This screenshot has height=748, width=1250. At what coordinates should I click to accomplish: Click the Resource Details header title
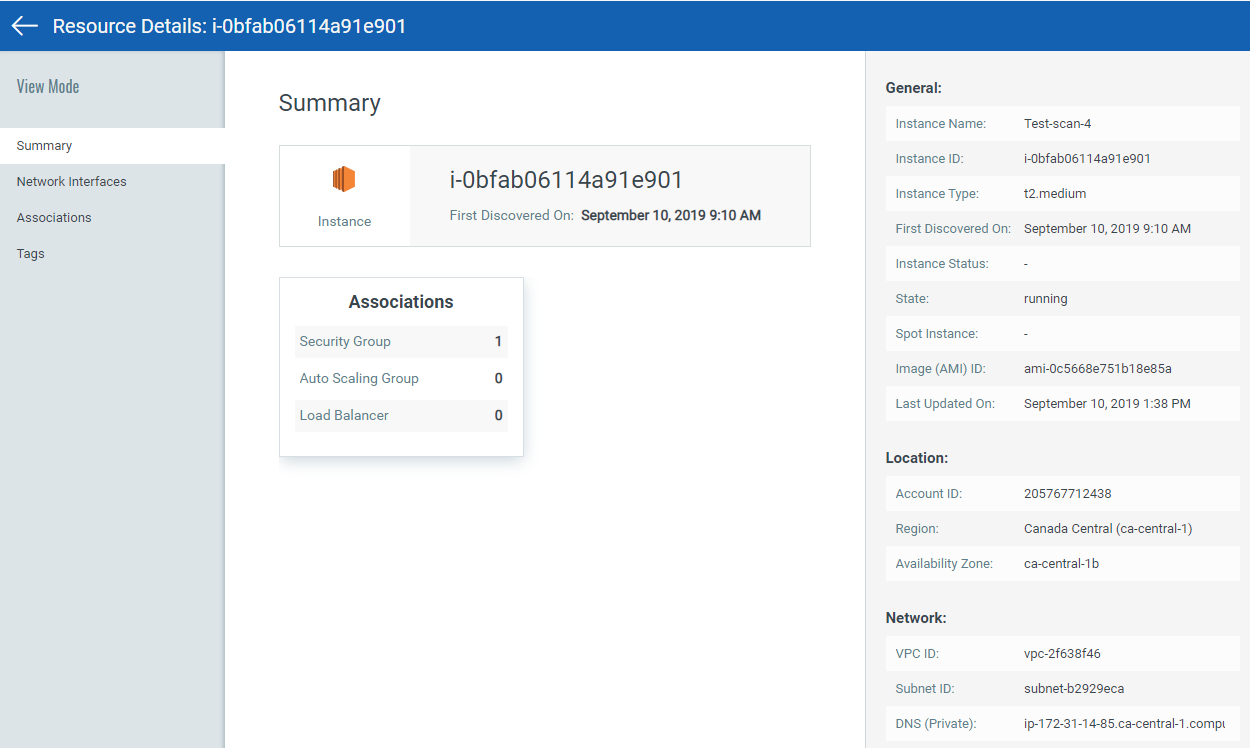click(x=230, y=26)
